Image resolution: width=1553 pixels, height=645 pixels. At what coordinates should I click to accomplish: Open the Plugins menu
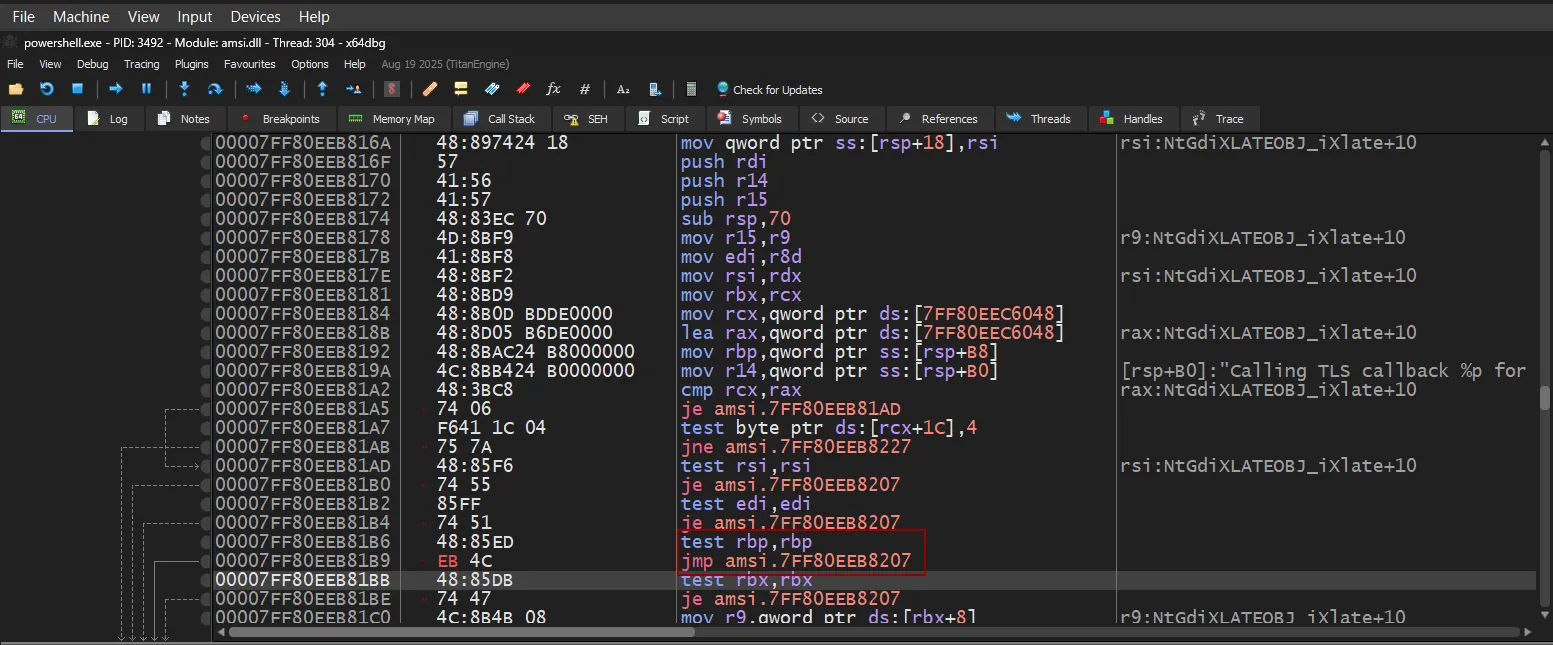pos(192,64)
